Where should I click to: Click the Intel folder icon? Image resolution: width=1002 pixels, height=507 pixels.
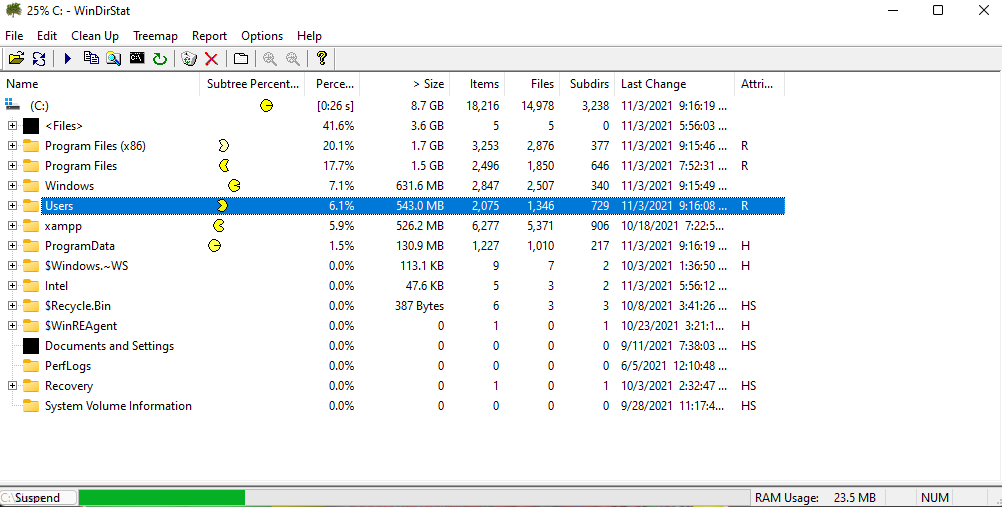tap(31, 286)
